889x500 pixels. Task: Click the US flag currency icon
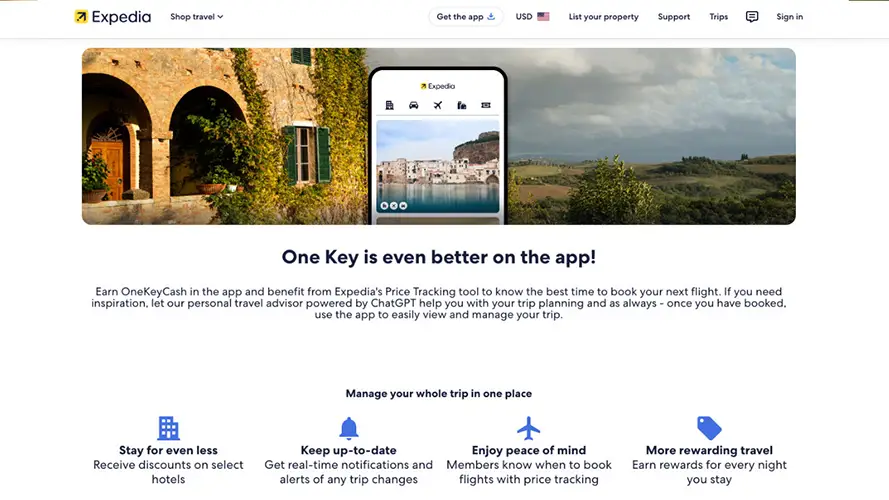pyautogui.click(x=543, y=16)
